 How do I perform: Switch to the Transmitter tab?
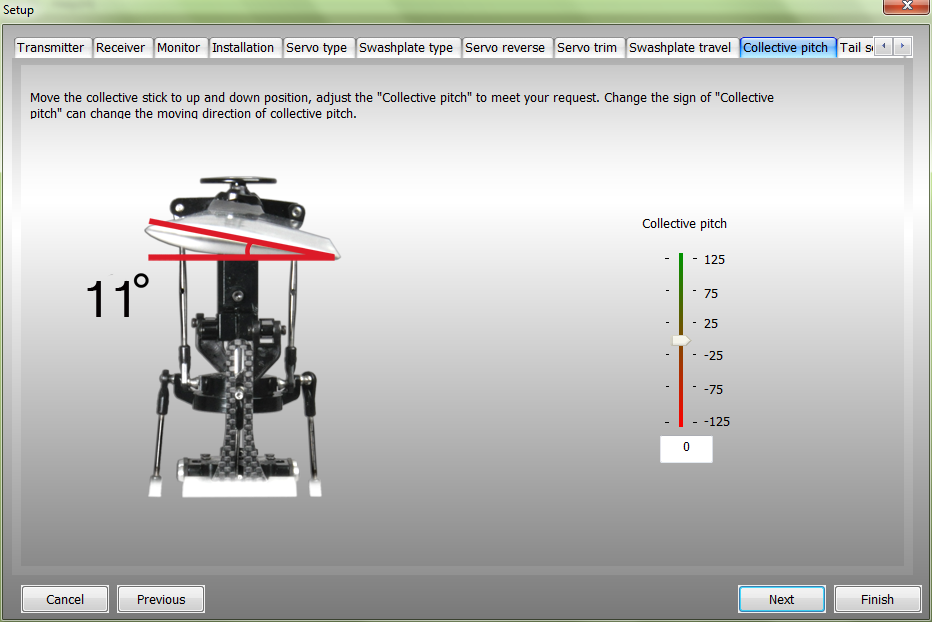[x=51, y=48]
